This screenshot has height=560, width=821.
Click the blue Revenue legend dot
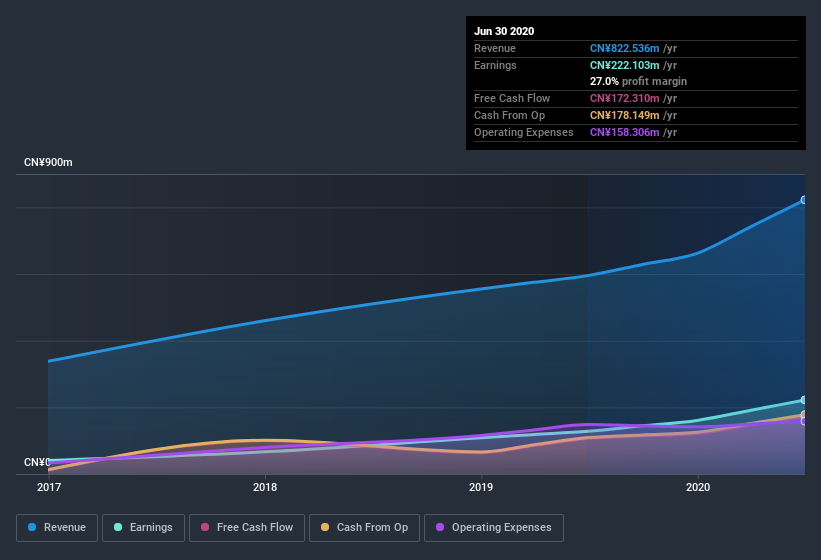click(x=32, y=527)
